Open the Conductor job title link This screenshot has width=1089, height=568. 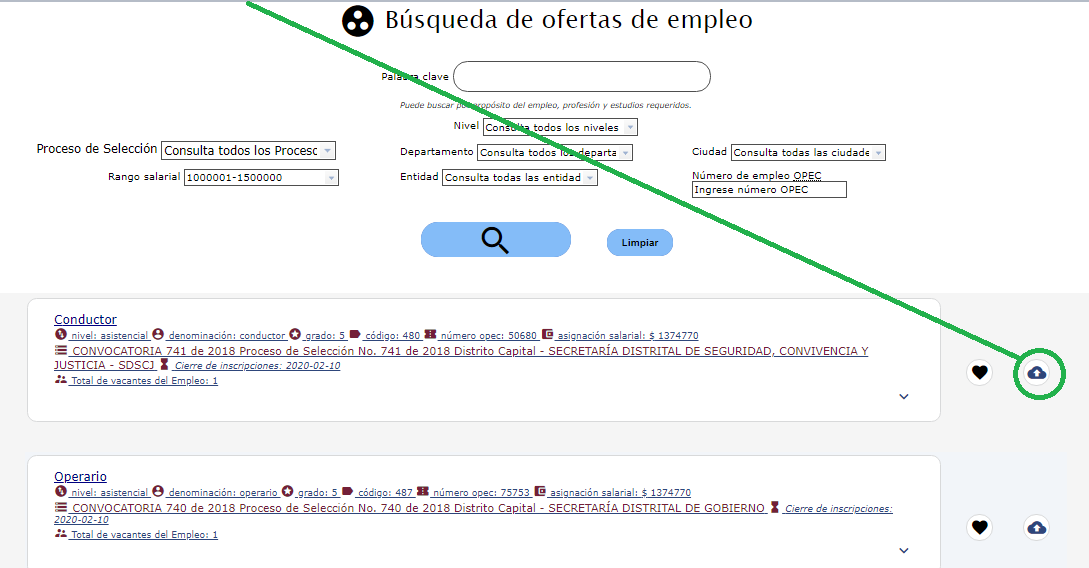pos(85,320)
